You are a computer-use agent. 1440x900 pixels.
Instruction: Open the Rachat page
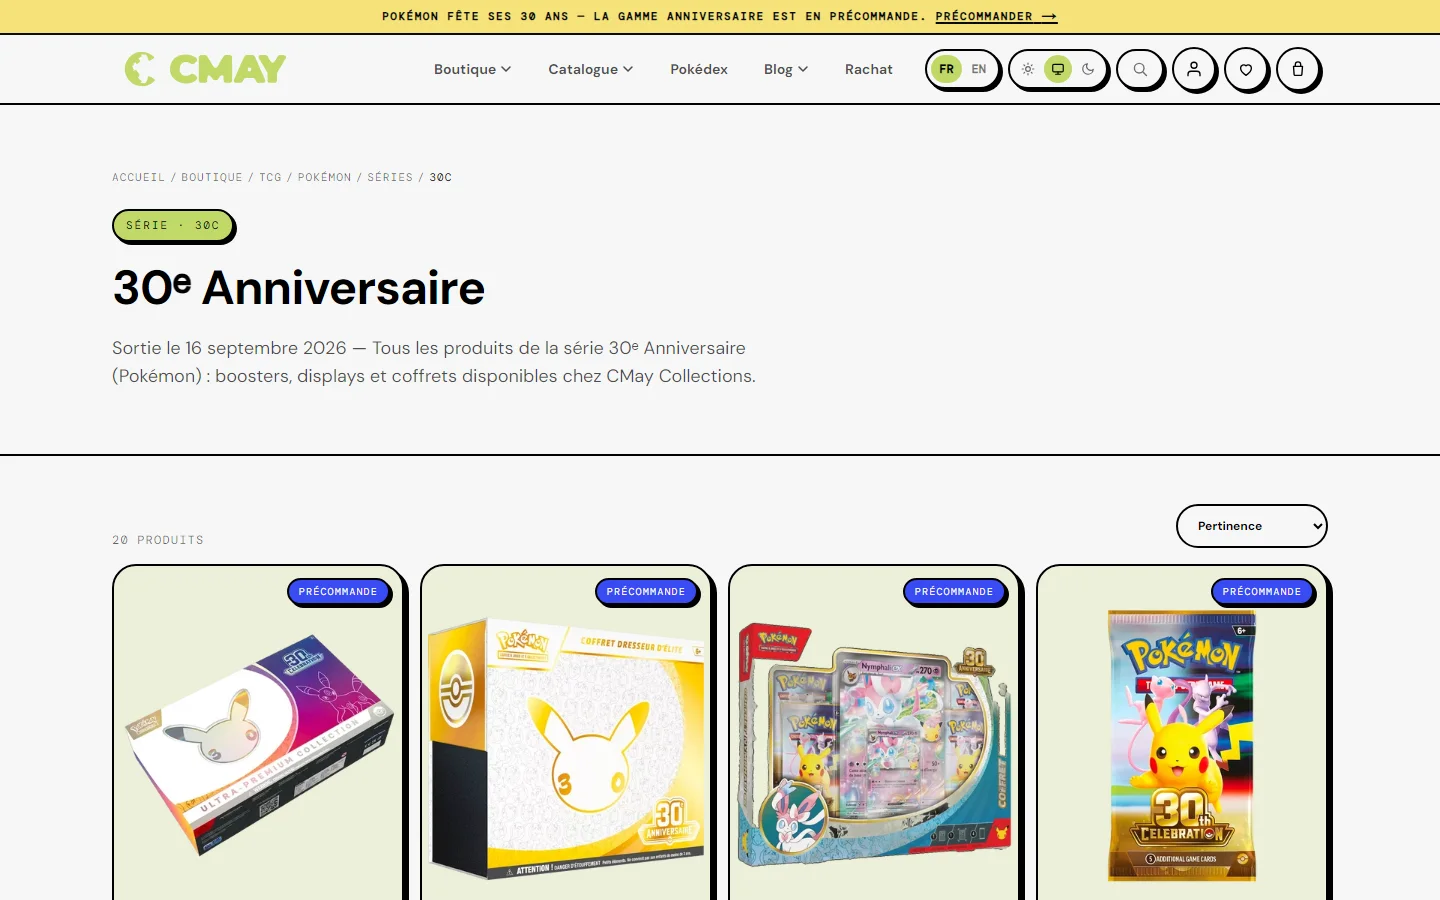click(869, 69)
